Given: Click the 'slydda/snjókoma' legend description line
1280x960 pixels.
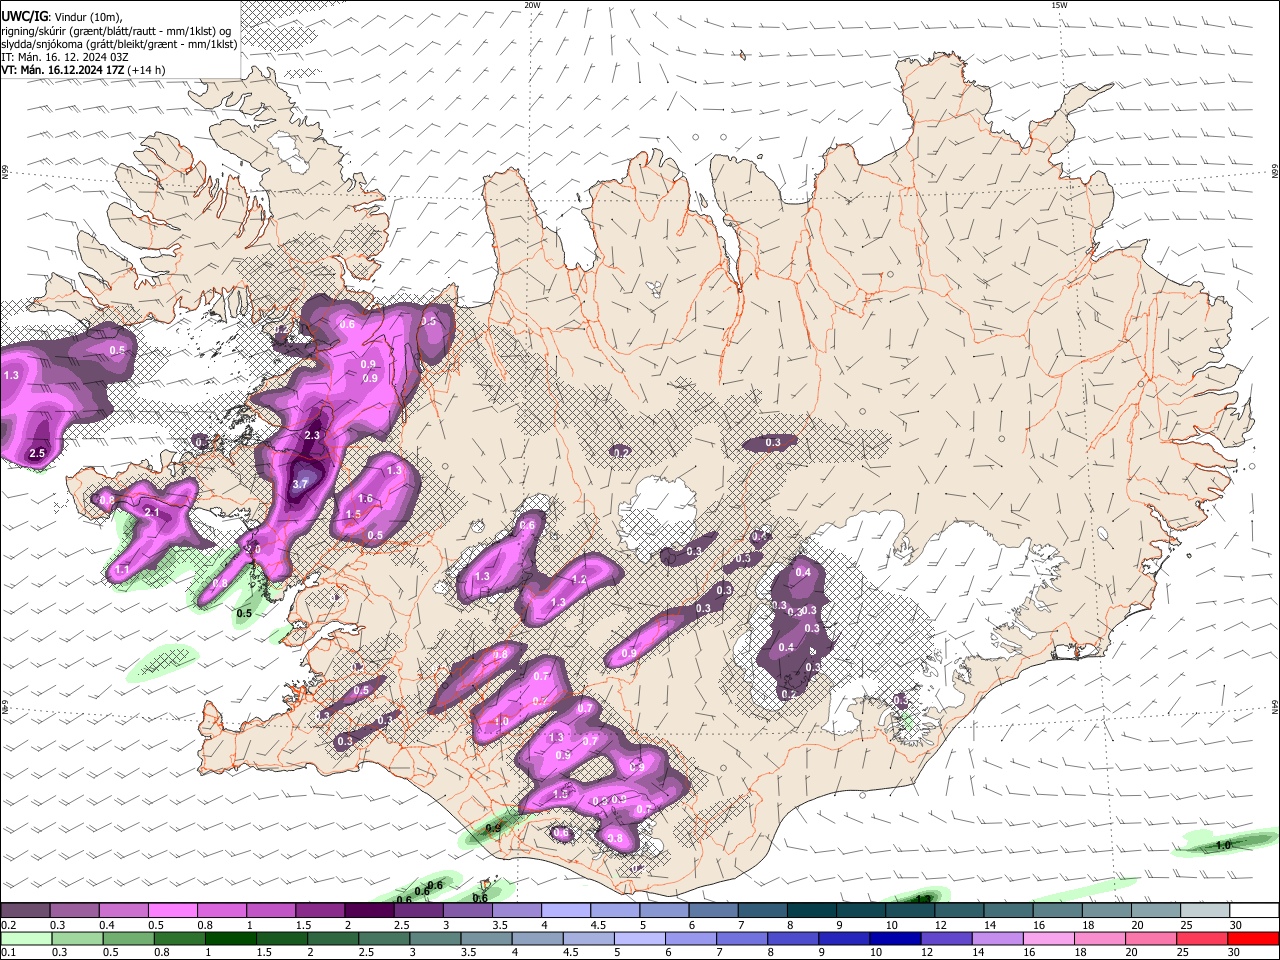Looking at the screenshot, I should (119, 44).
